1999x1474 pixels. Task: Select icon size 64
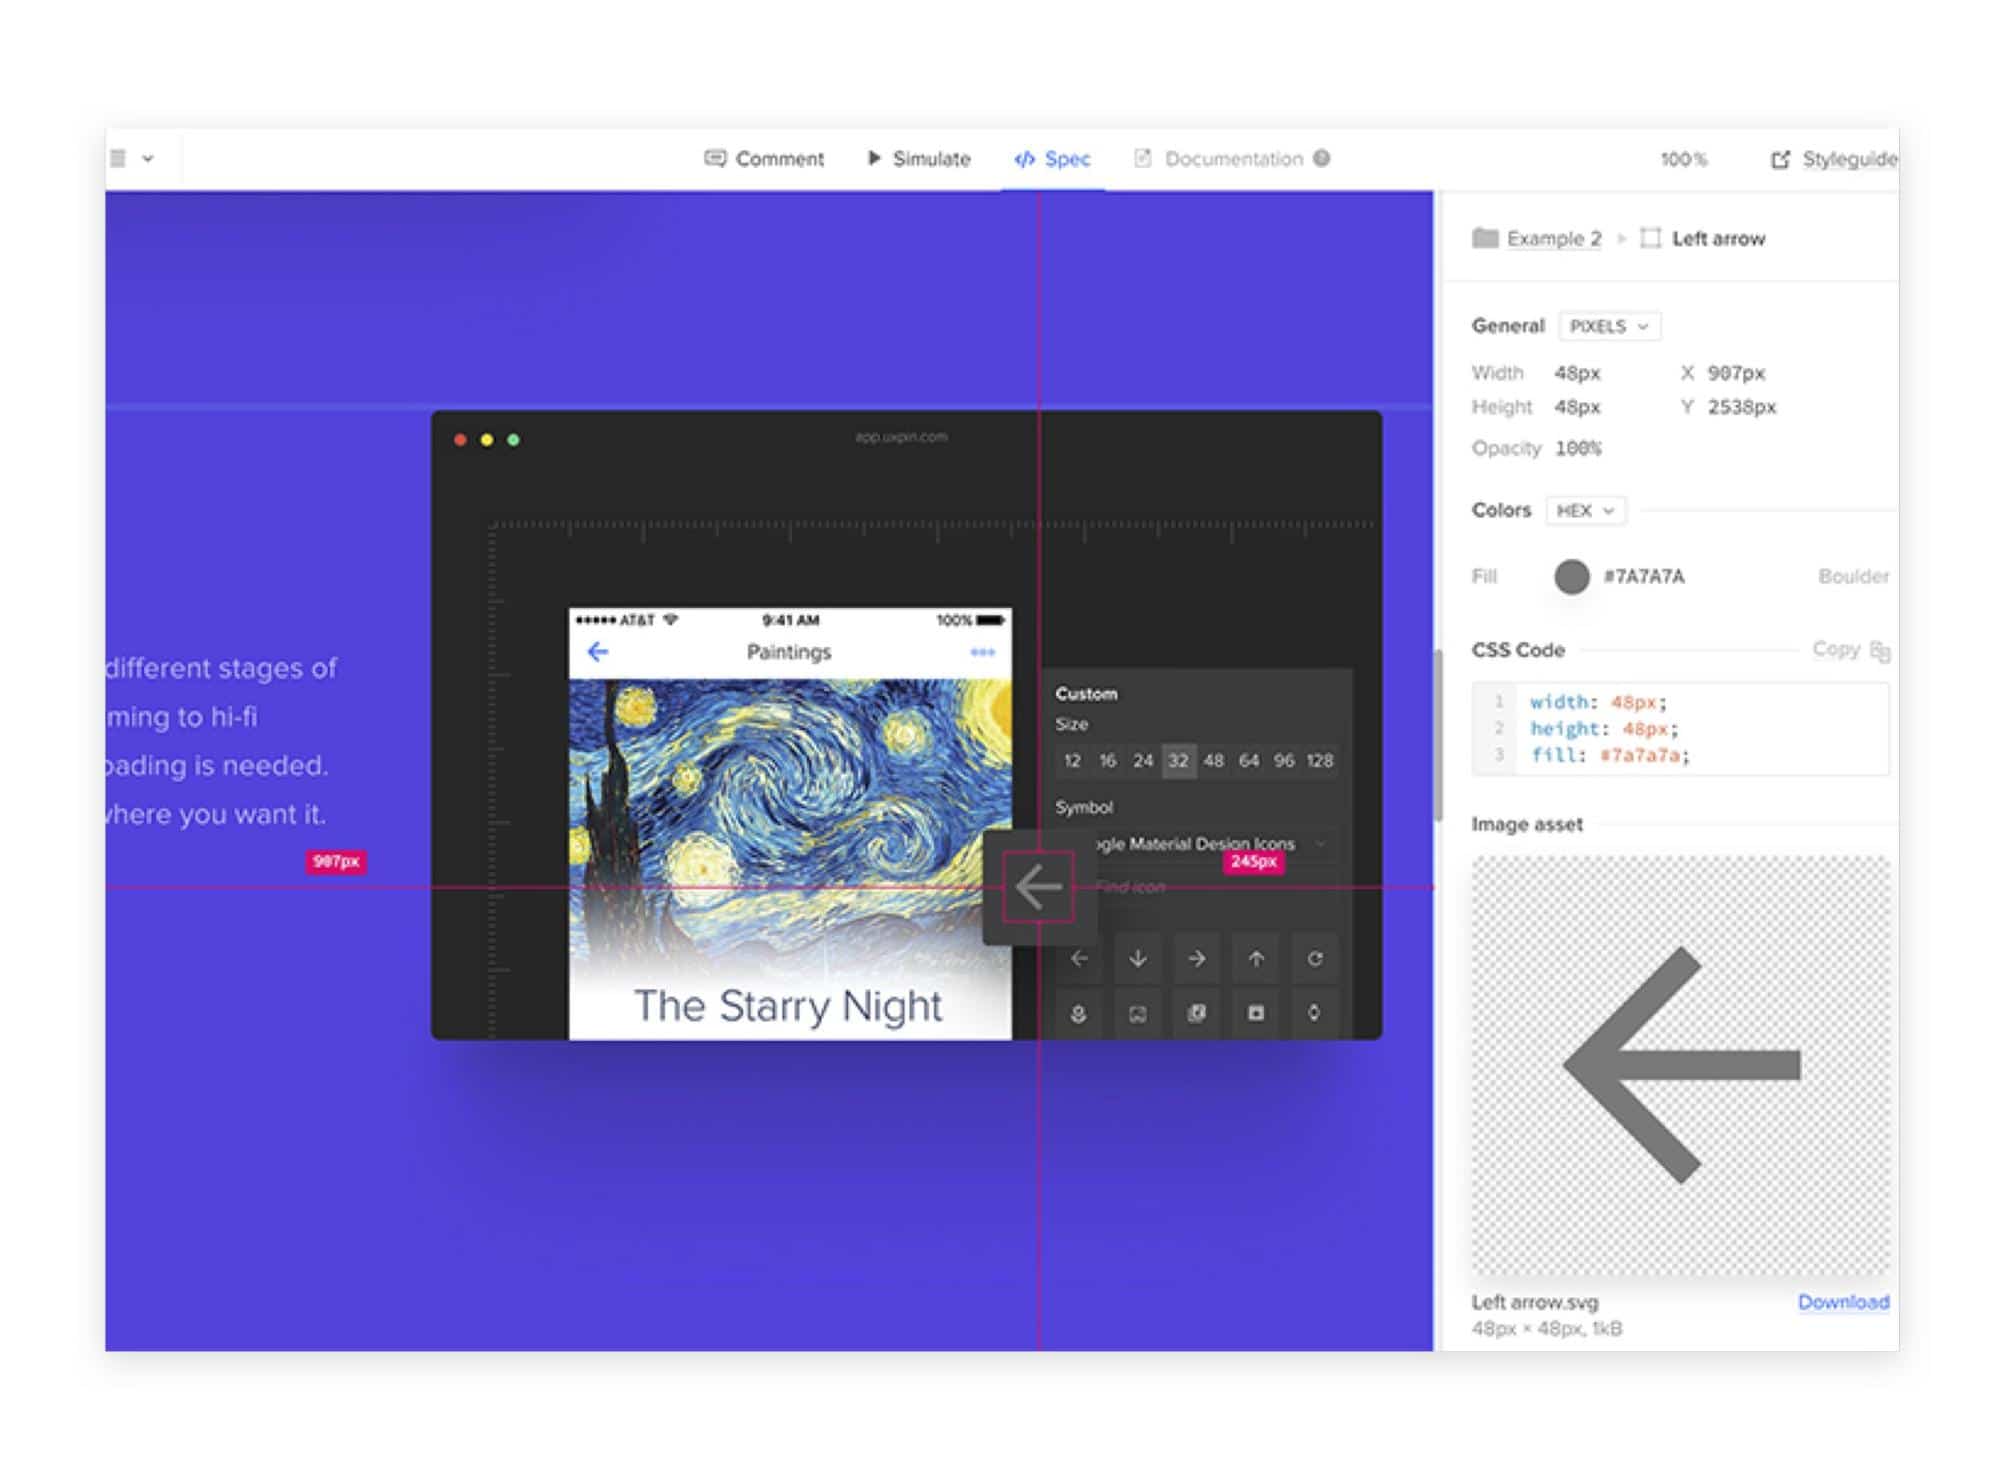click(1249, 761)
